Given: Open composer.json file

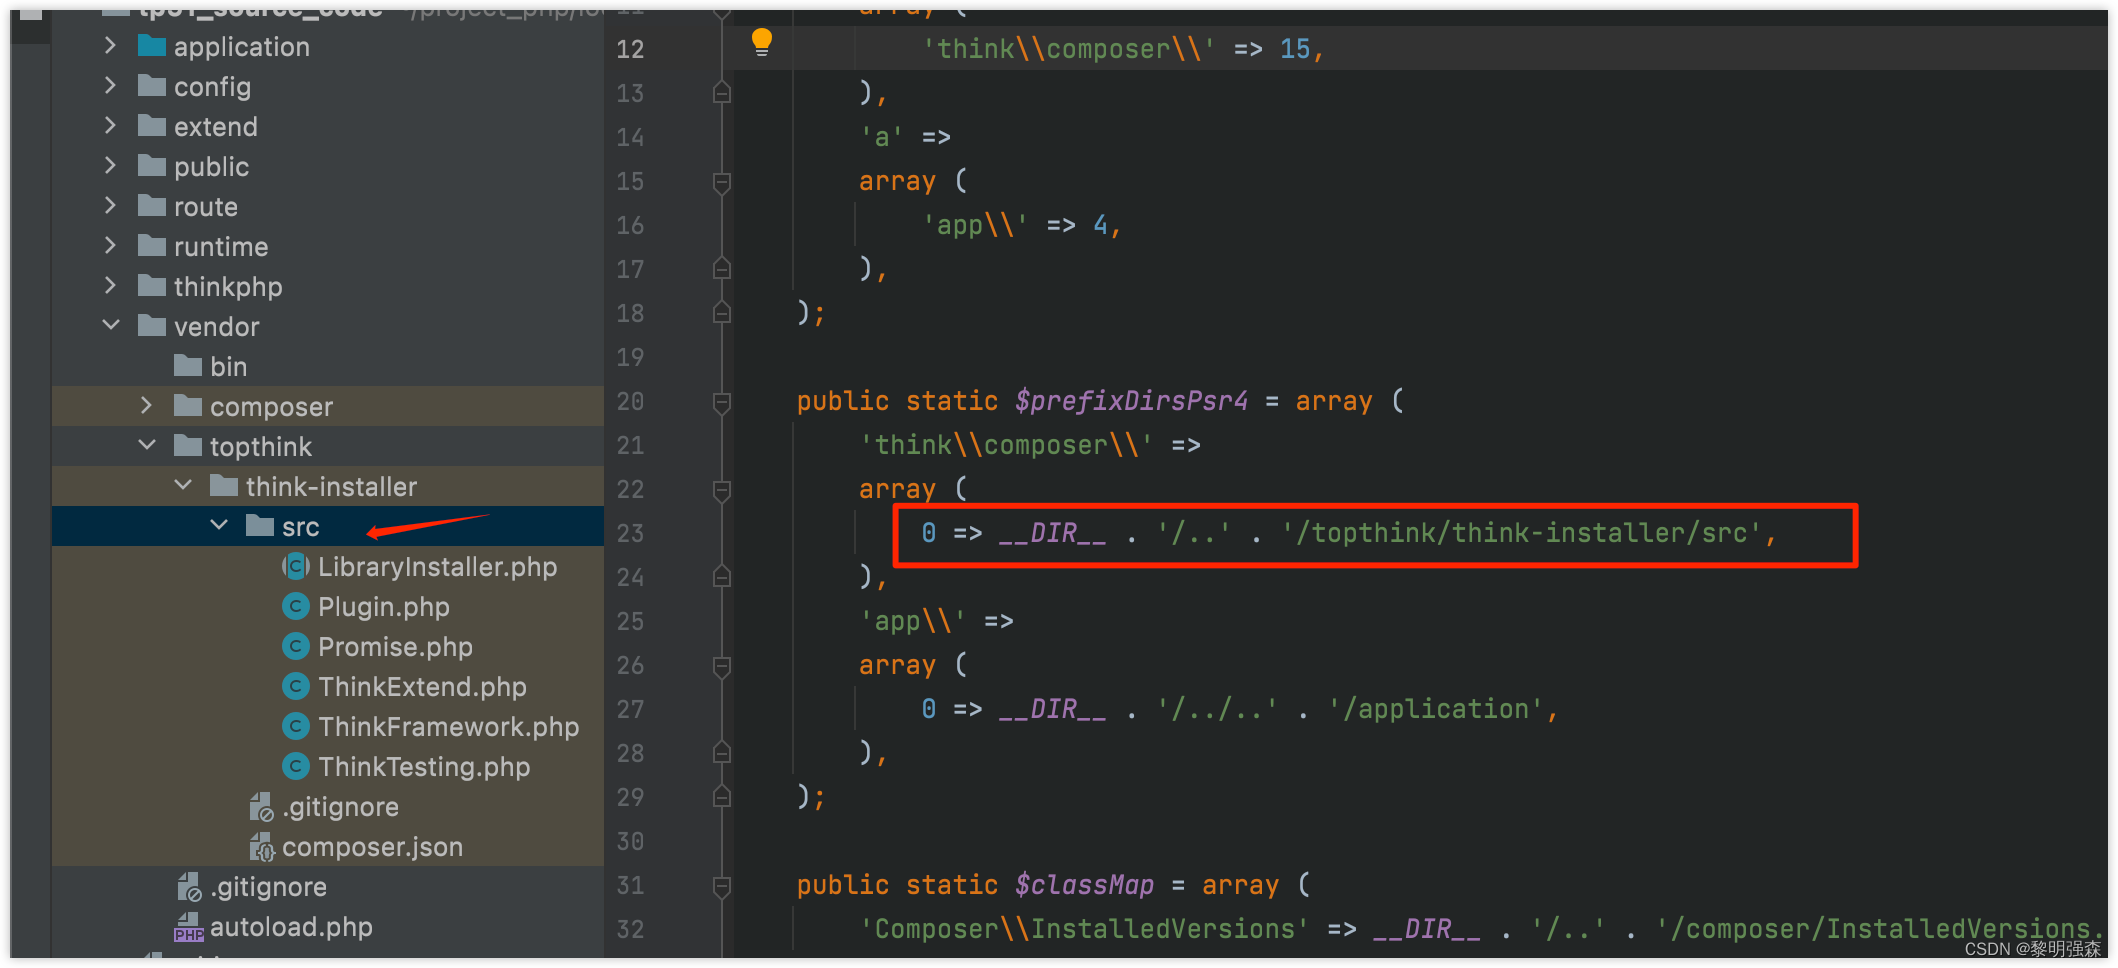Looking at the screenshot, I should pos(372,847).
